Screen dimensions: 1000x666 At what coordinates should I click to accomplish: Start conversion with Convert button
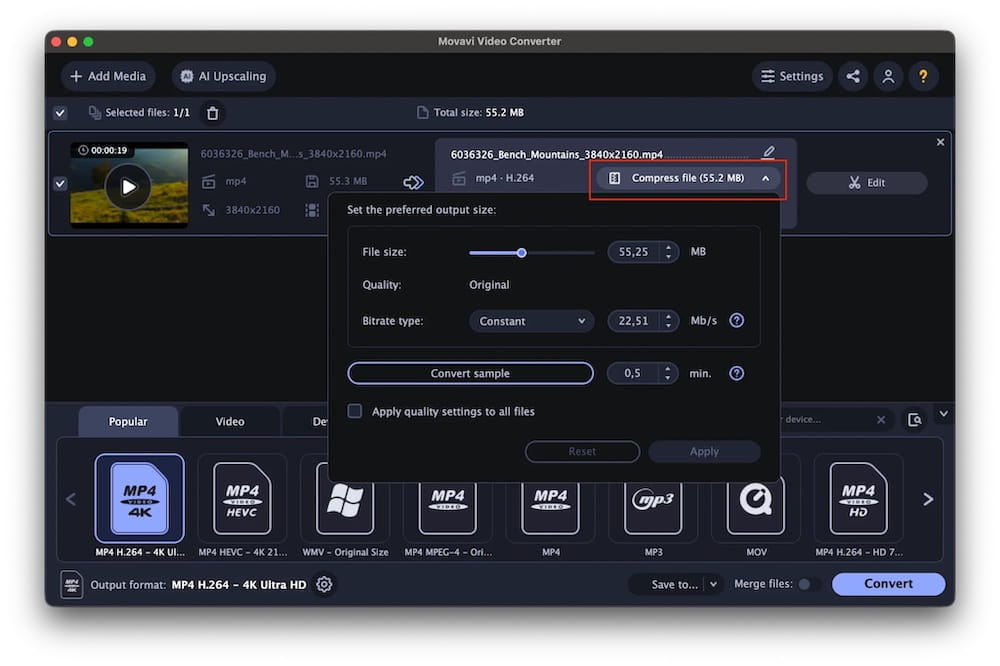(x=888, y=584)
